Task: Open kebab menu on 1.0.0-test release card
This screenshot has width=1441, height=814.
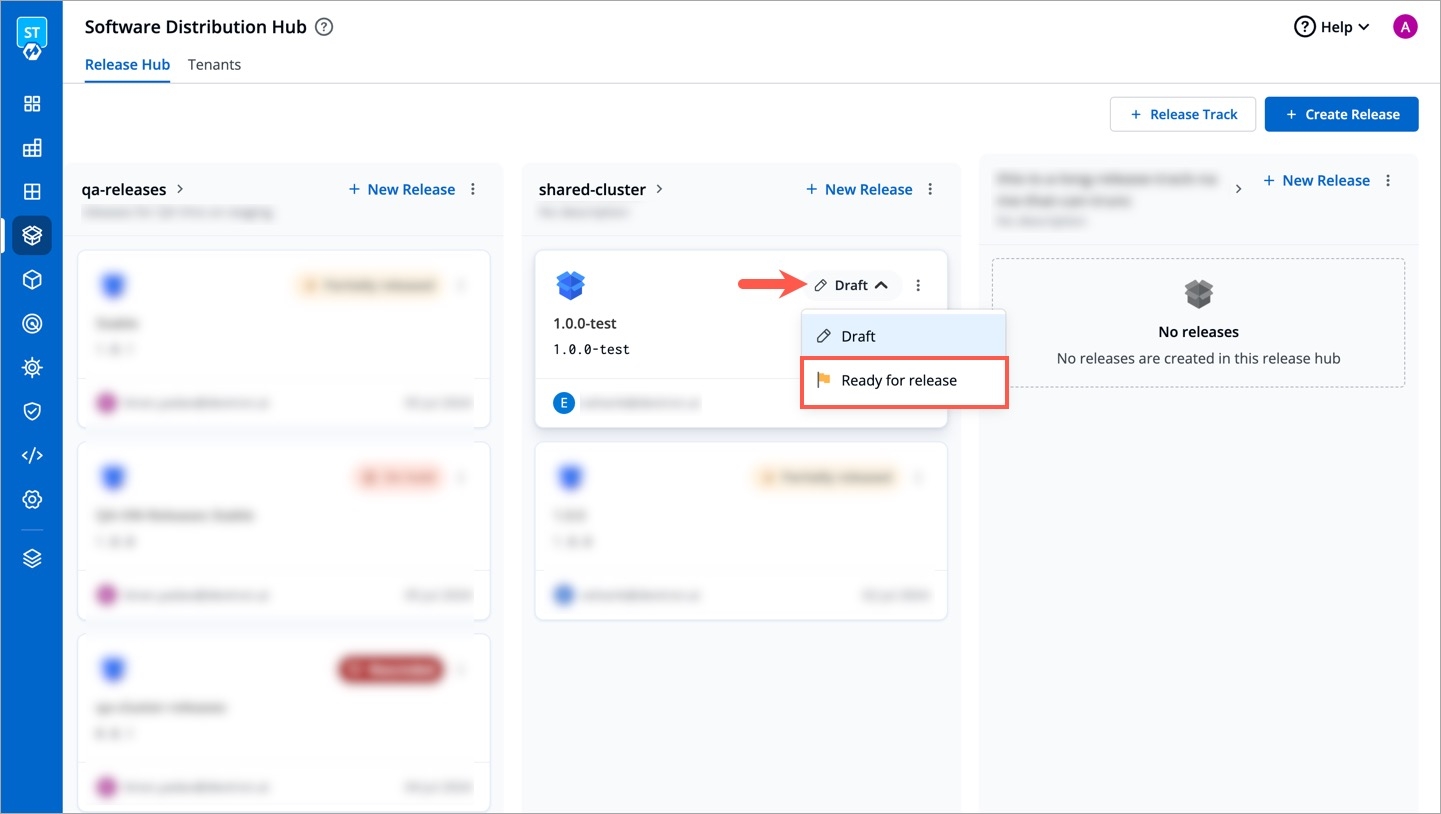Action: pos(918,285)
